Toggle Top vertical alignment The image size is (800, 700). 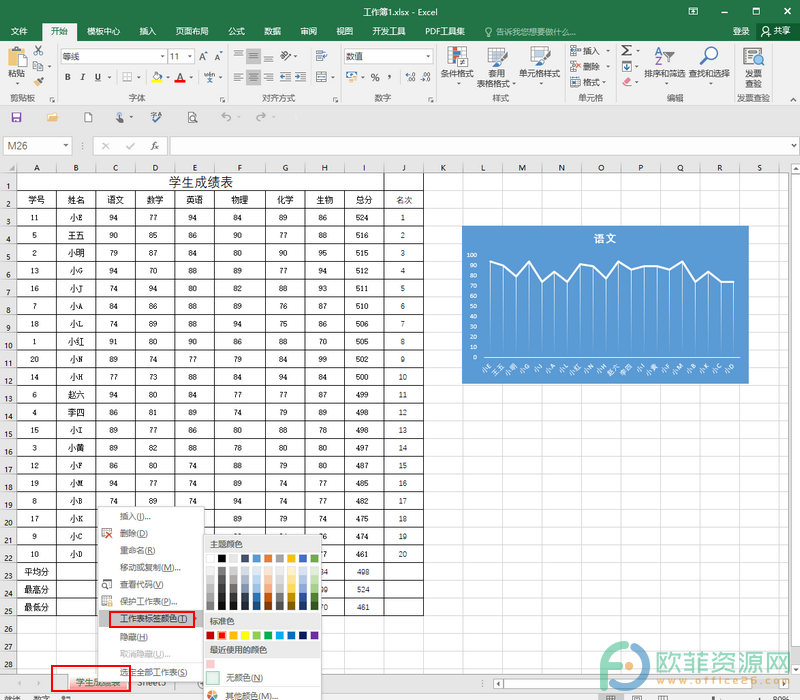238,55
